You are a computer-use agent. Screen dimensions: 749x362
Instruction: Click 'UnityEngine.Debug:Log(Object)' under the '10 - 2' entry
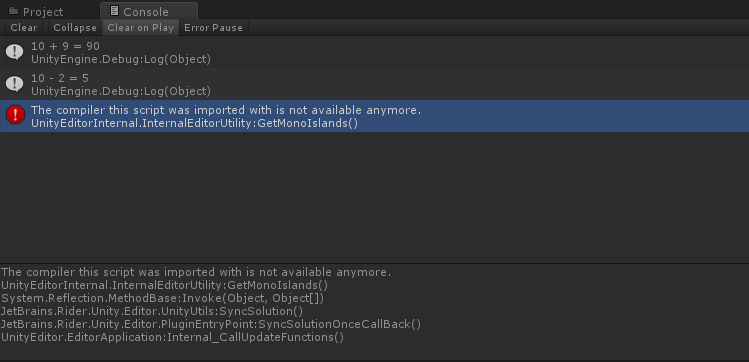(x=121, y=91)
